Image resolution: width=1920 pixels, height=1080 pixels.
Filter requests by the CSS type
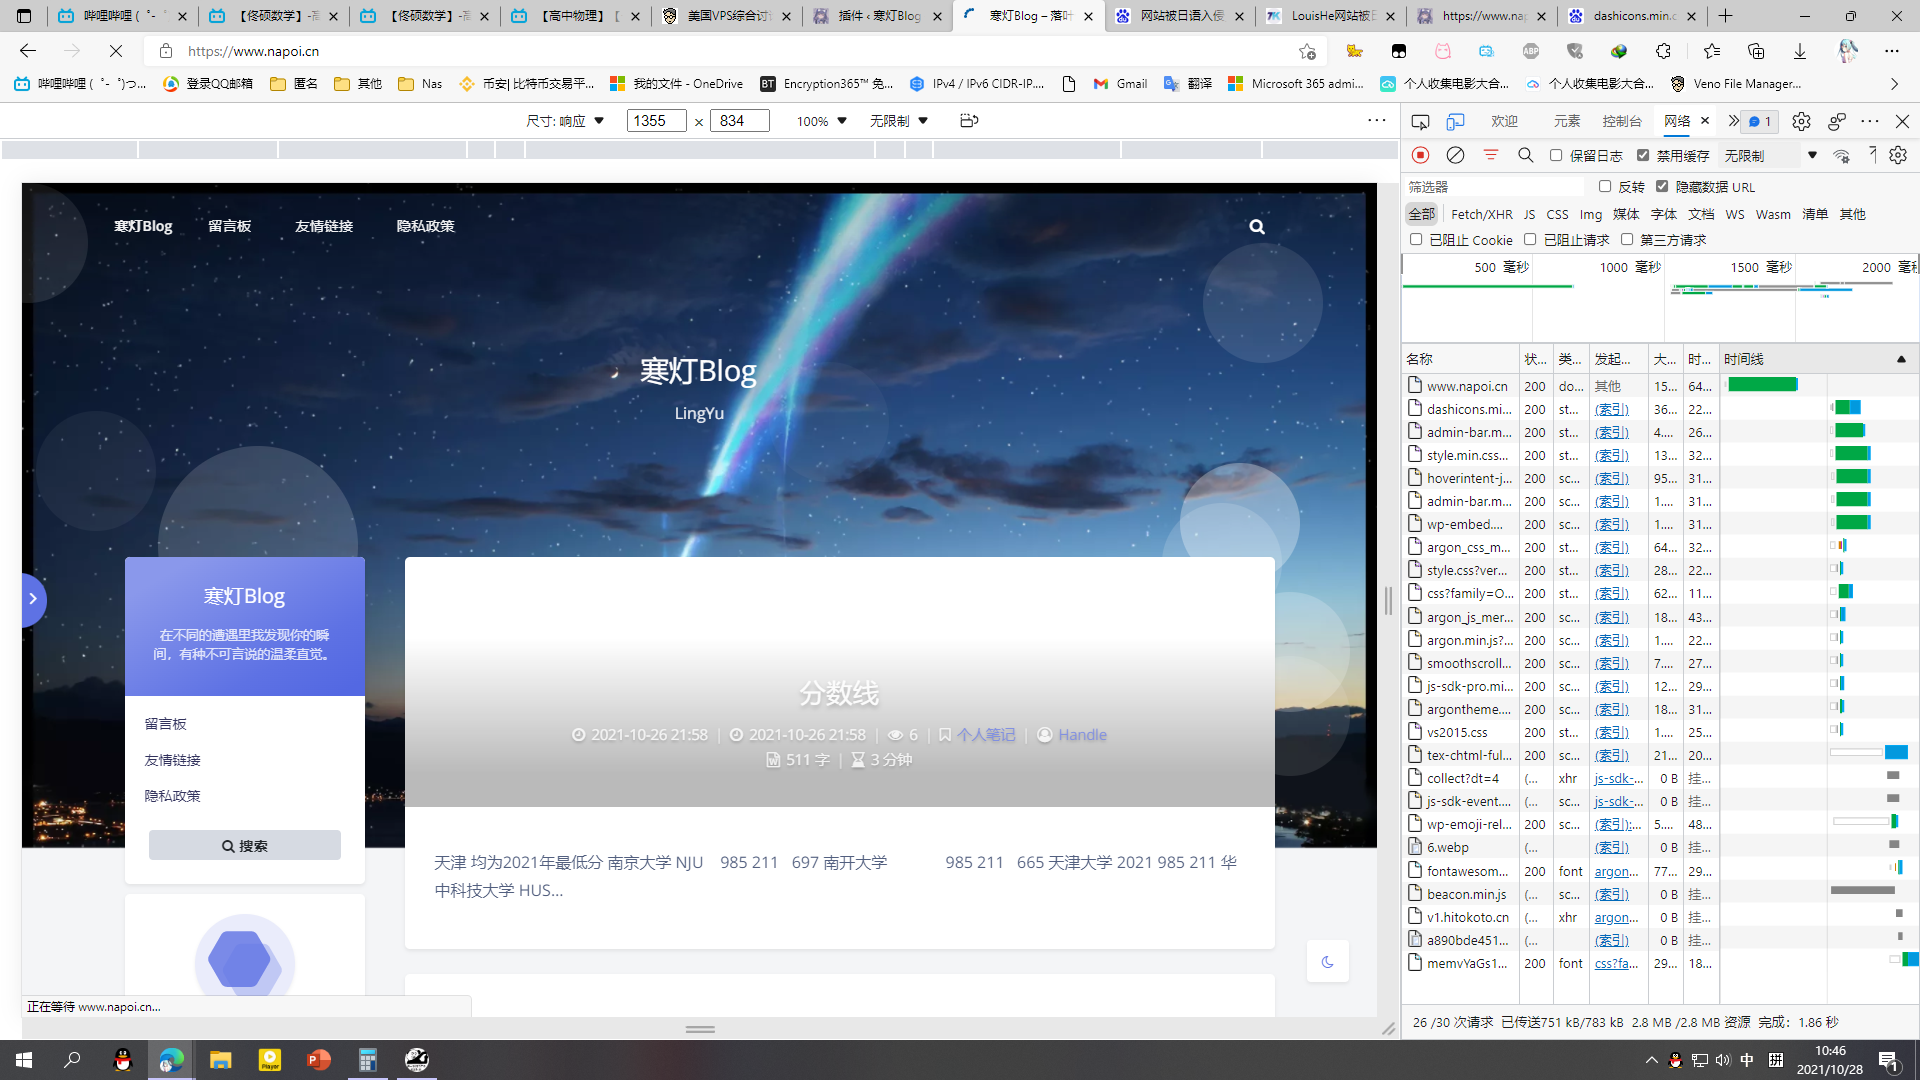point(1557,214)
